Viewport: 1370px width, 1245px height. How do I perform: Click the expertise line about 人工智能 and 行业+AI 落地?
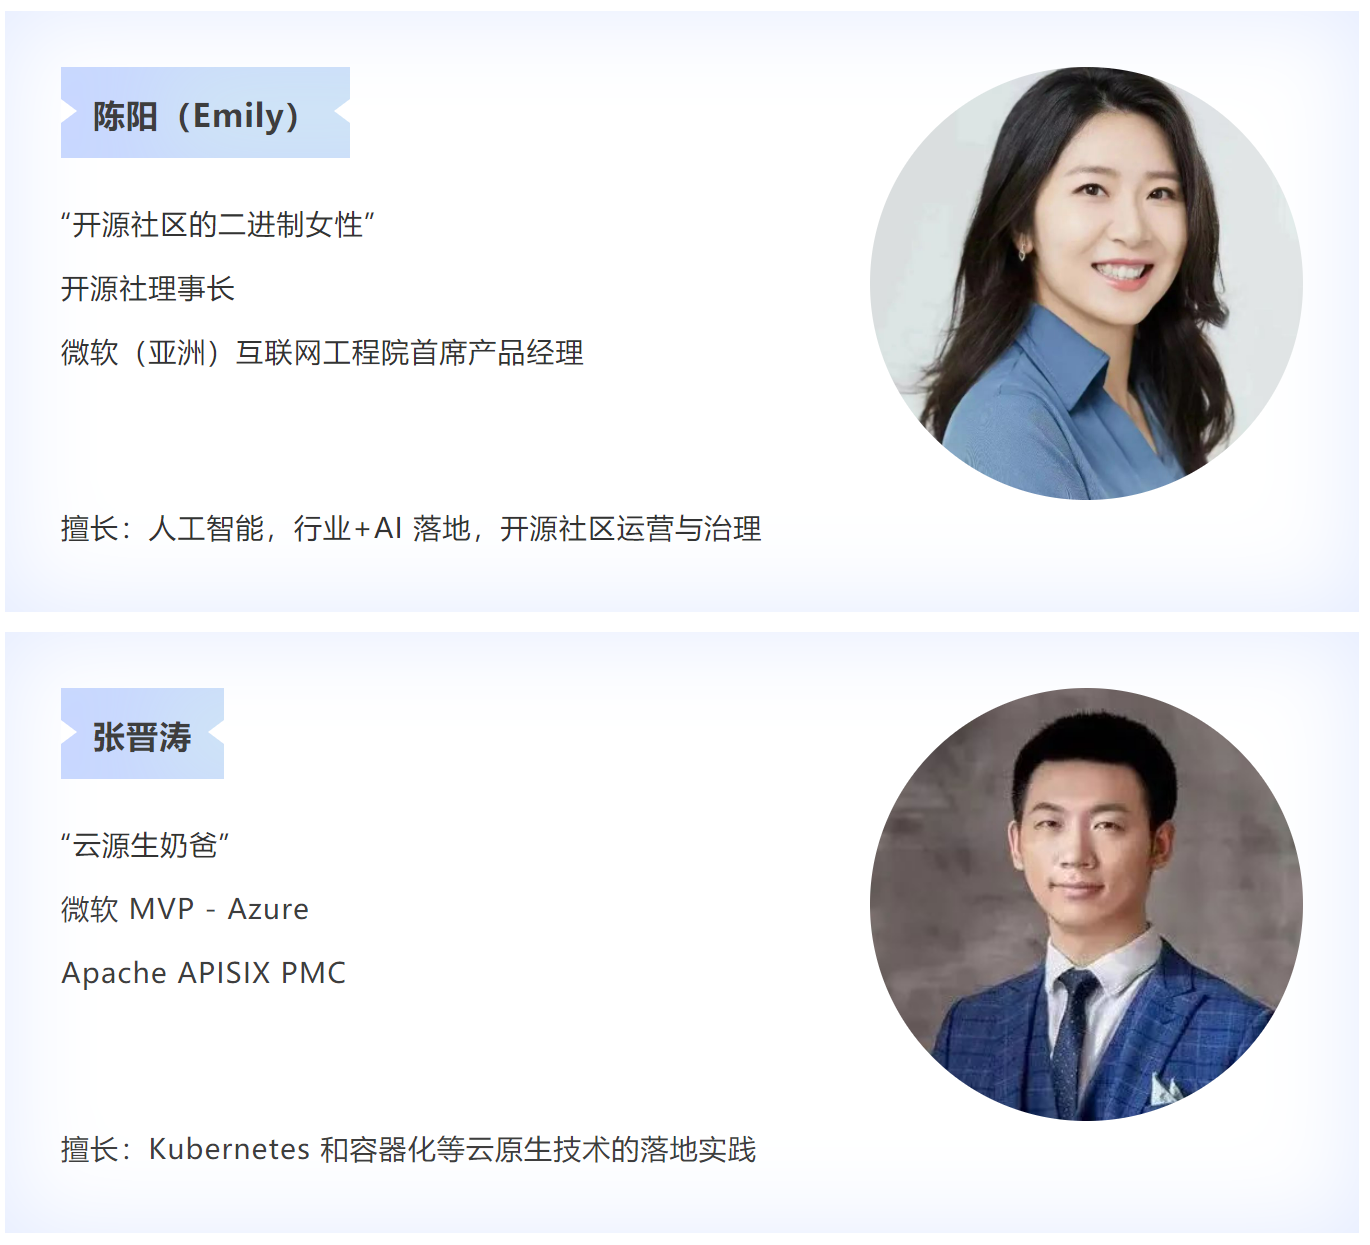click(x=411, y=529)
